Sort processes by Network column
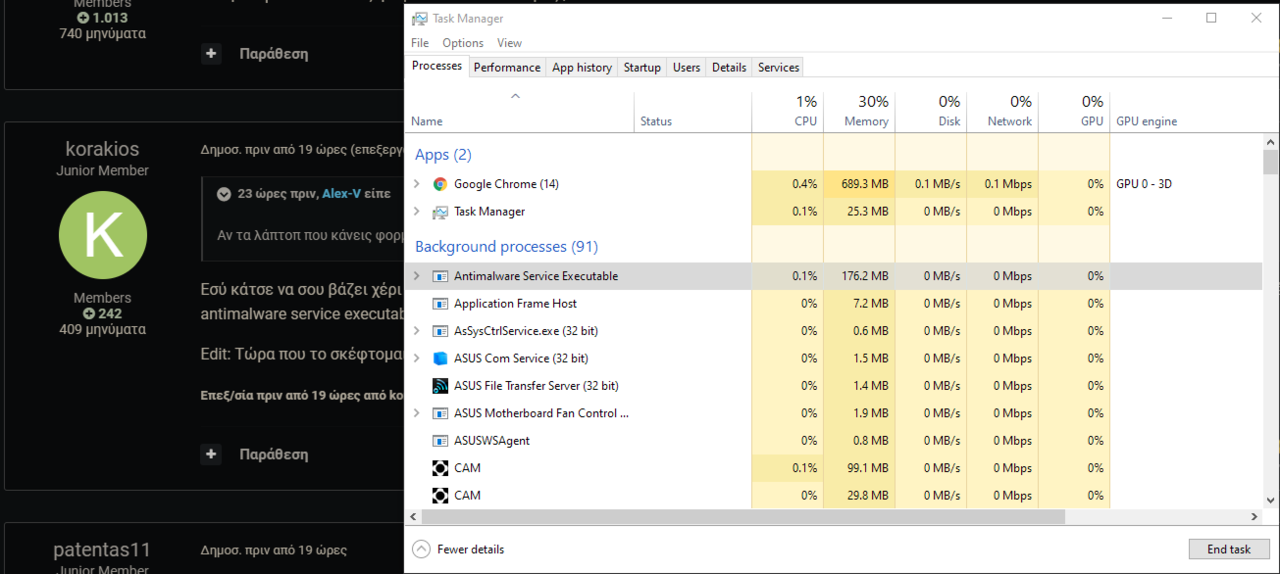 coord(1003,112)
